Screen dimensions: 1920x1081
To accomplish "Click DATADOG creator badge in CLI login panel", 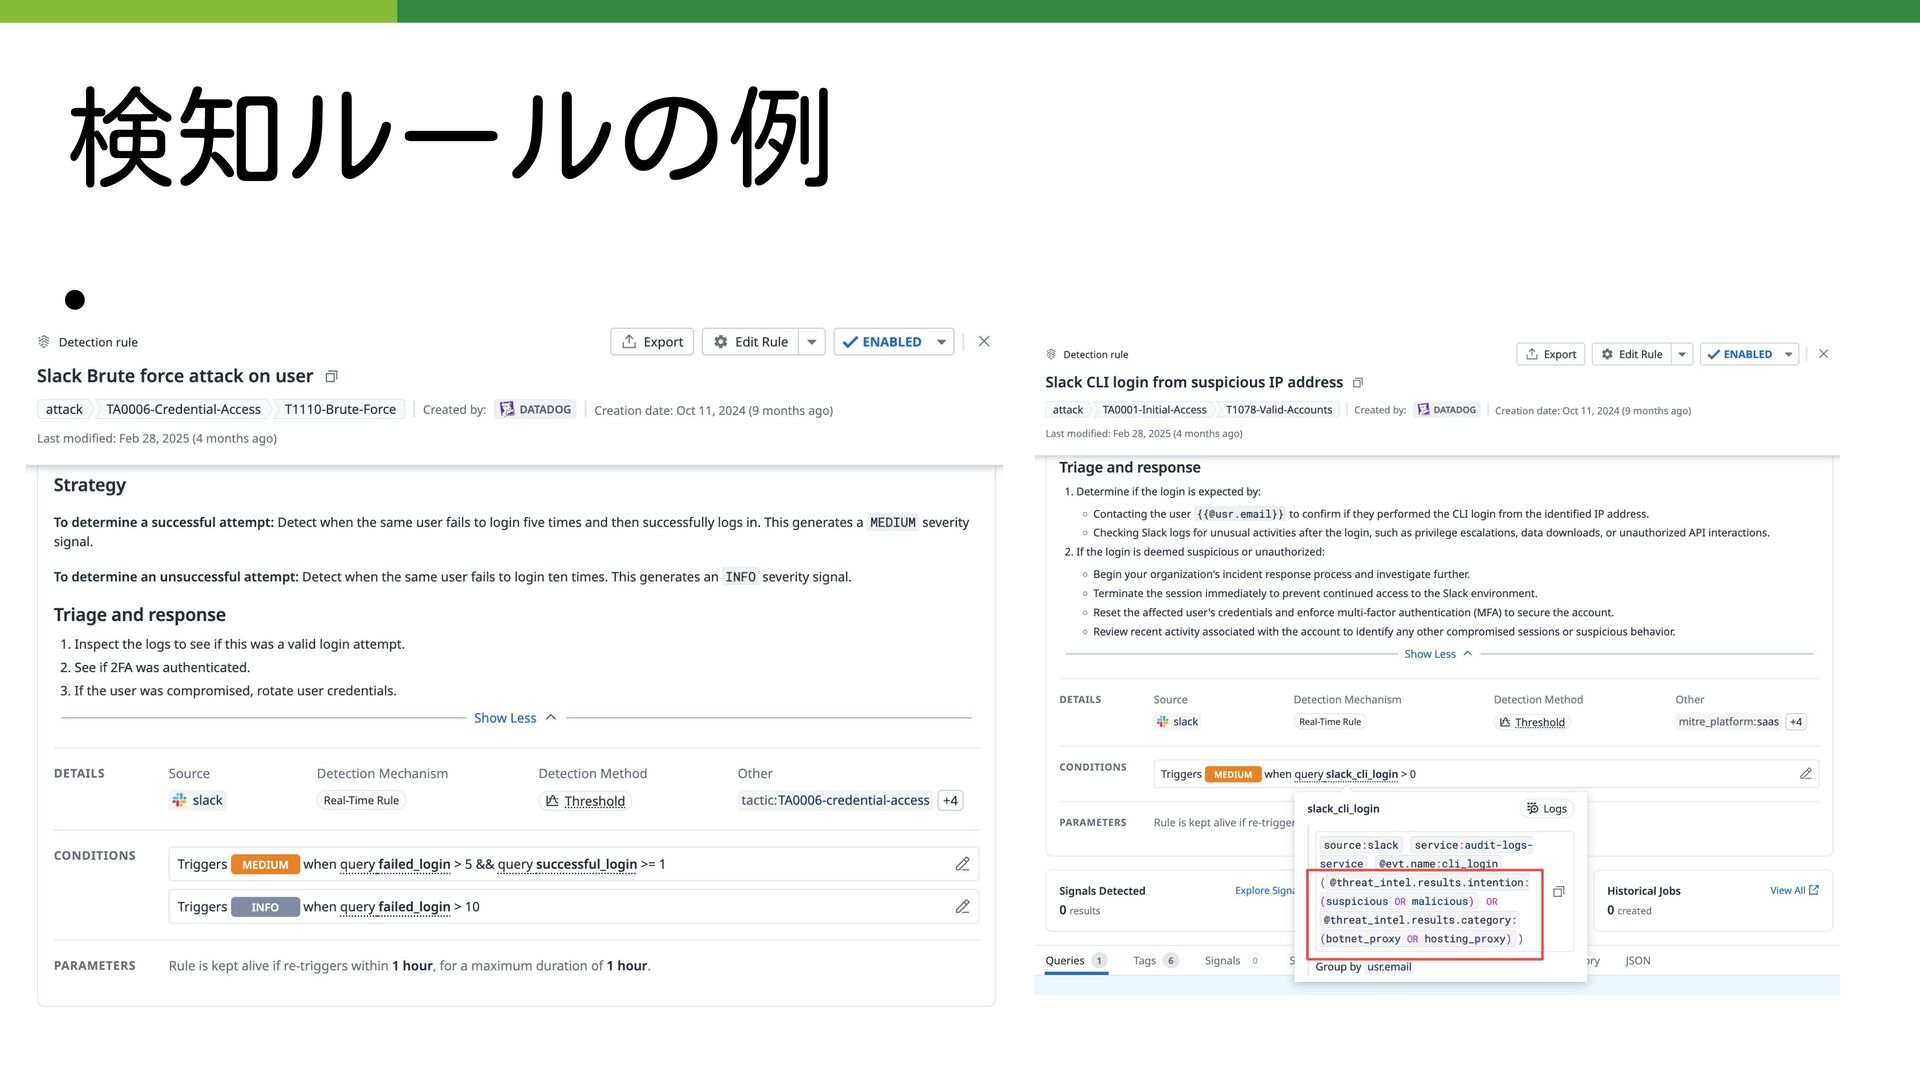I will (1447, 410).
